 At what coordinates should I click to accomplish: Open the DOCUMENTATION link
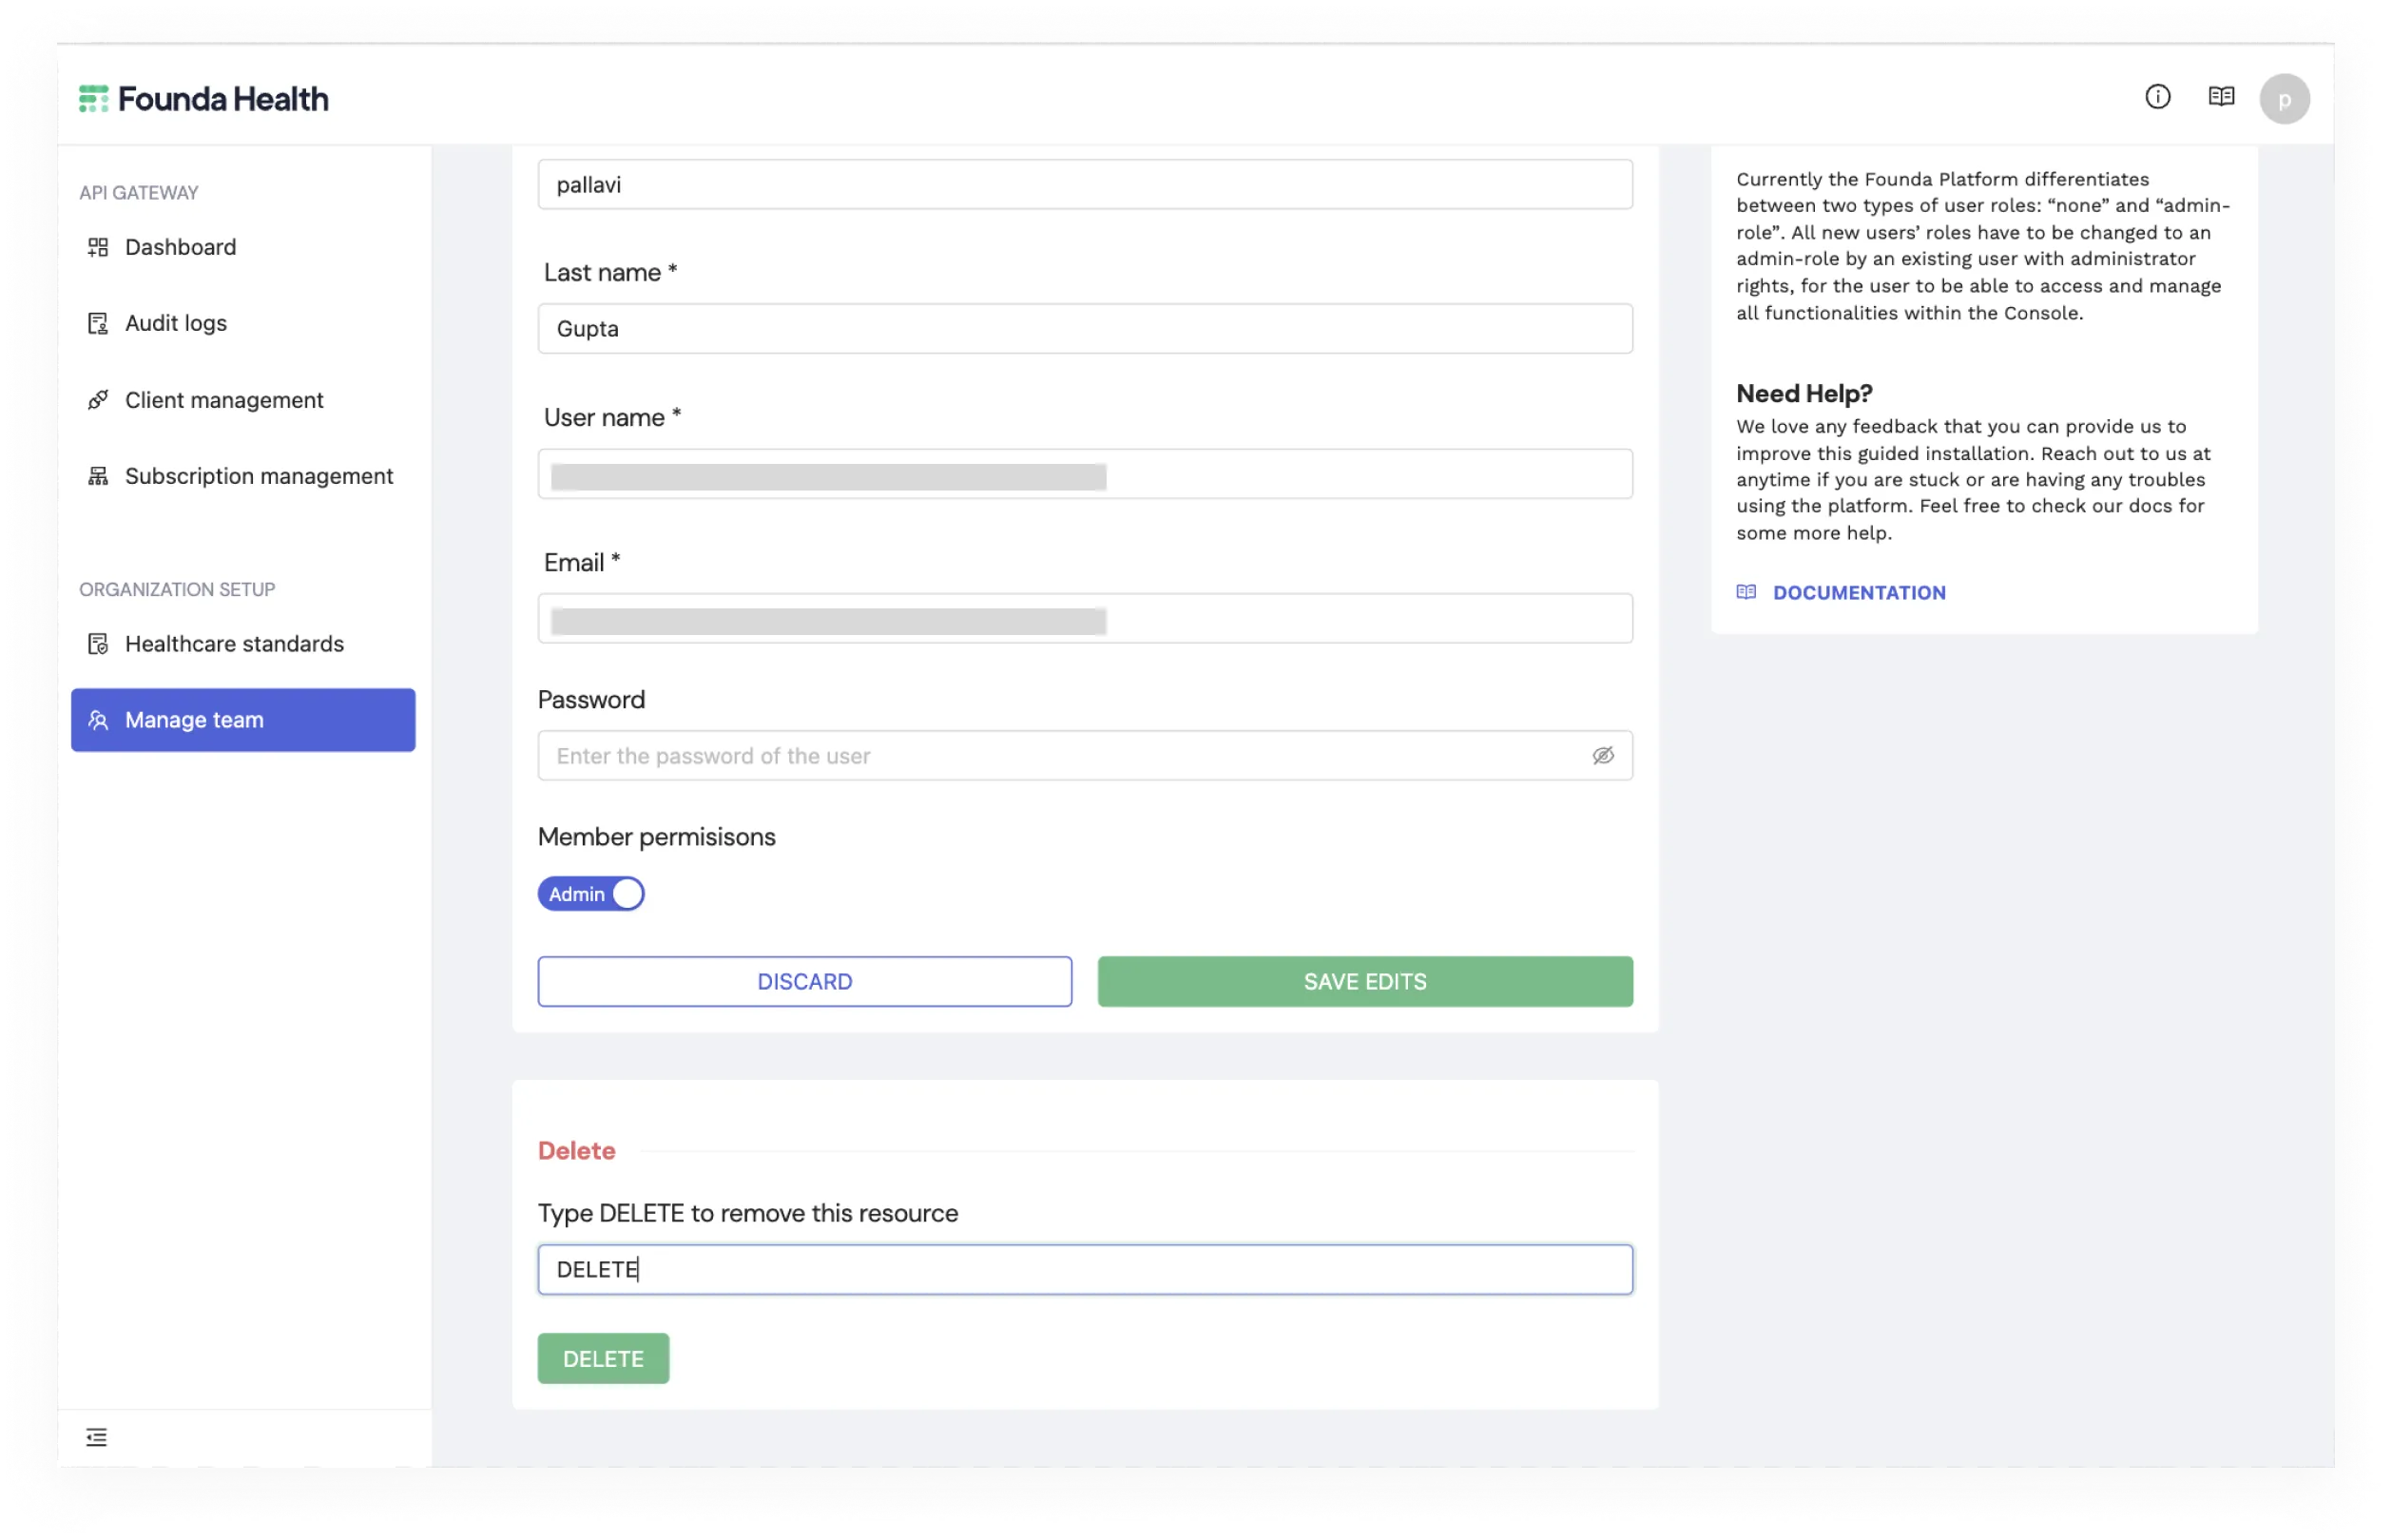pos(1859,592)
